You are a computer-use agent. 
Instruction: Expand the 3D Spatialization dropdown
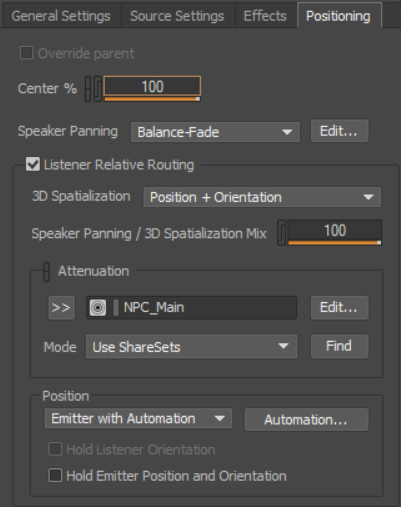[x=262, y=197]
